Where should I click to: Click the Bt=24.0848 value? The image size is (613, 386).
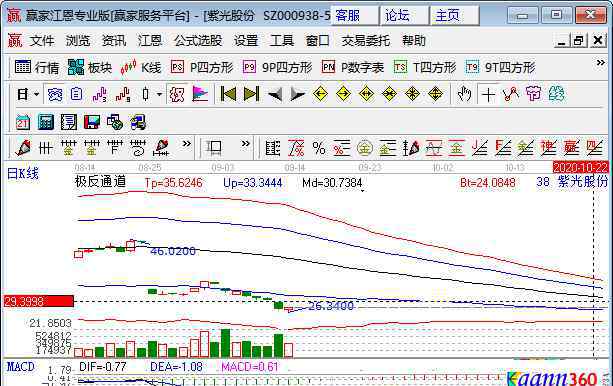click(x=488, y=183)
